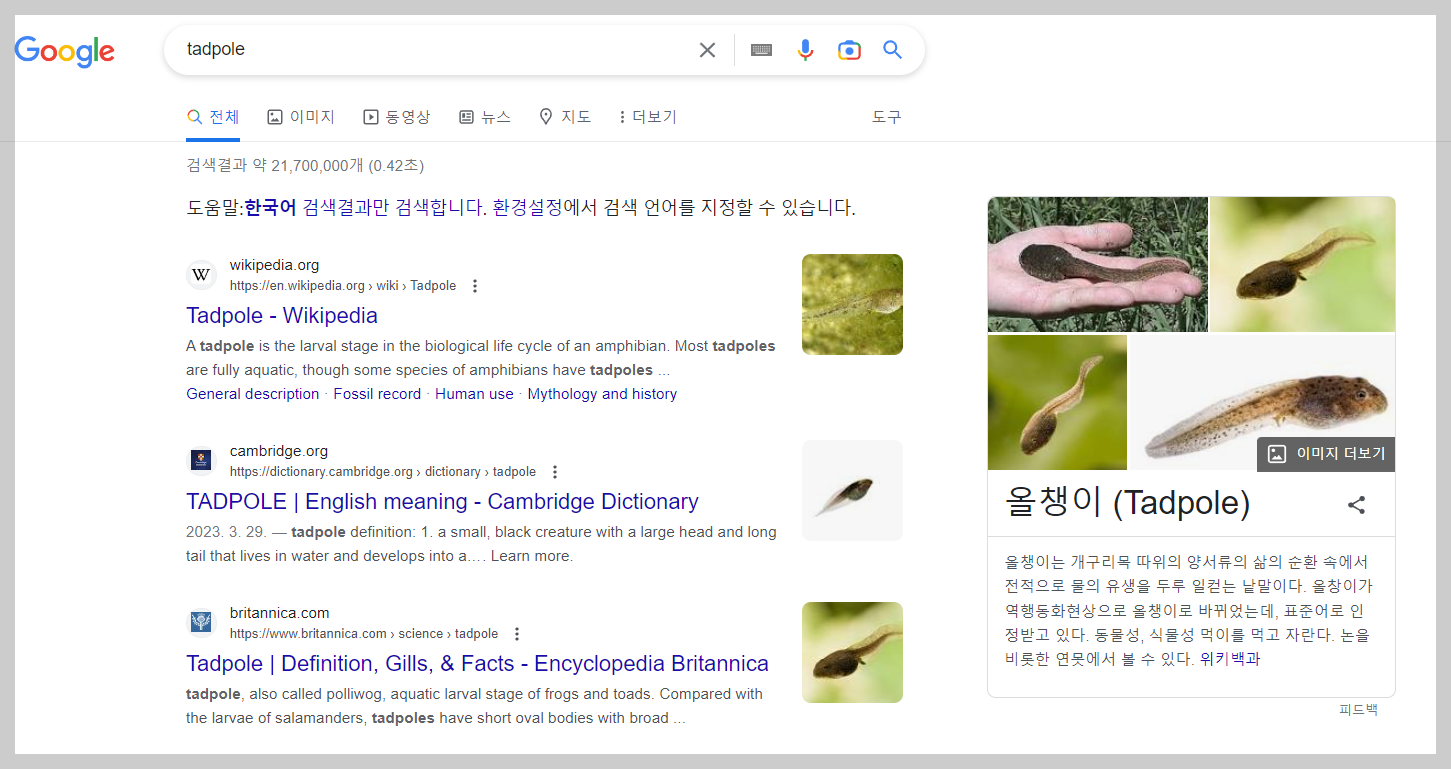Open the Cambridge Dictionary result title
The height and width of the screenshot is (769, 1451).
click(x=442, y=502)
